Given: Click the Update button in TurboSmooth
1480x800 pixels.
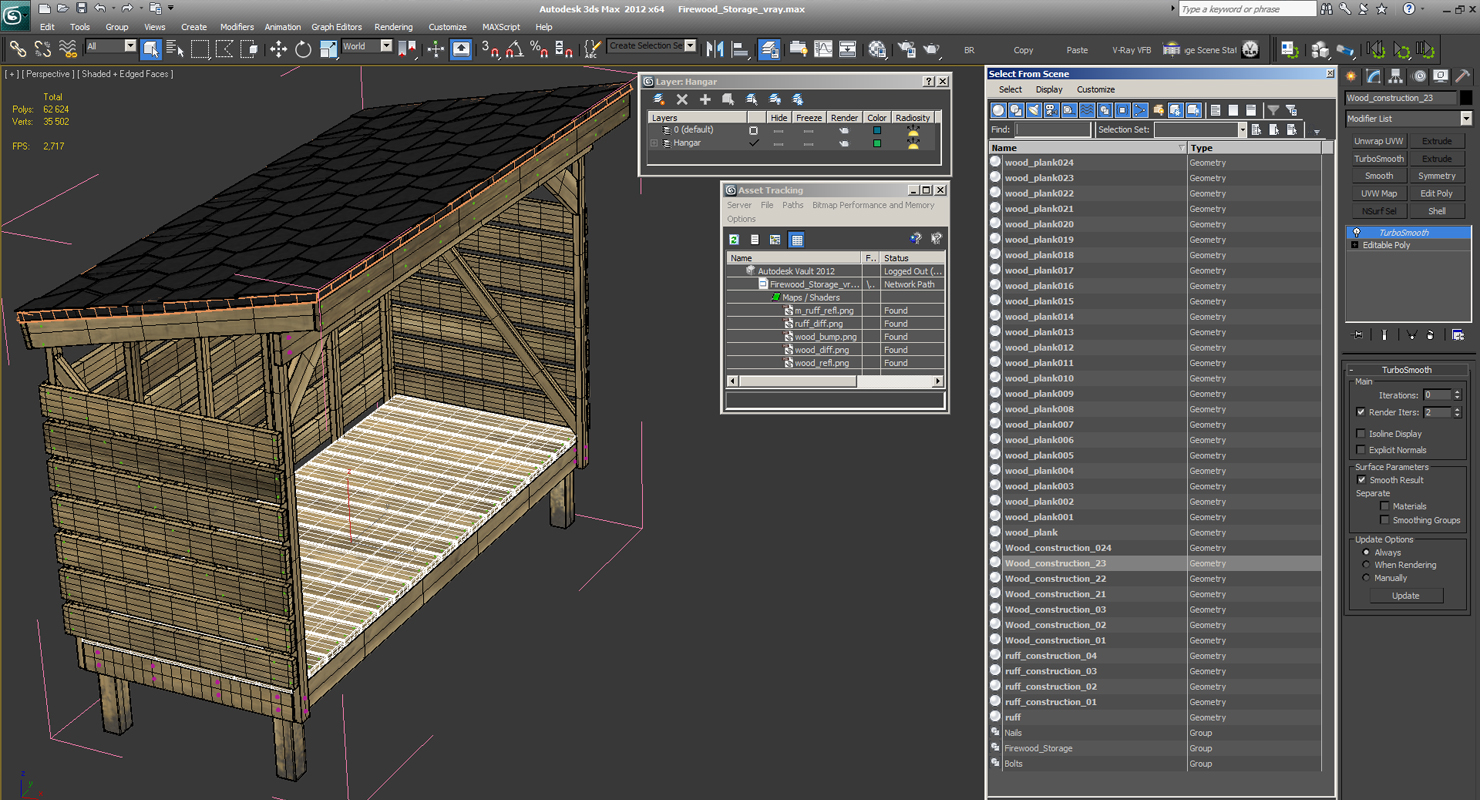Looking at the screenshot, I should [1405, 596].
